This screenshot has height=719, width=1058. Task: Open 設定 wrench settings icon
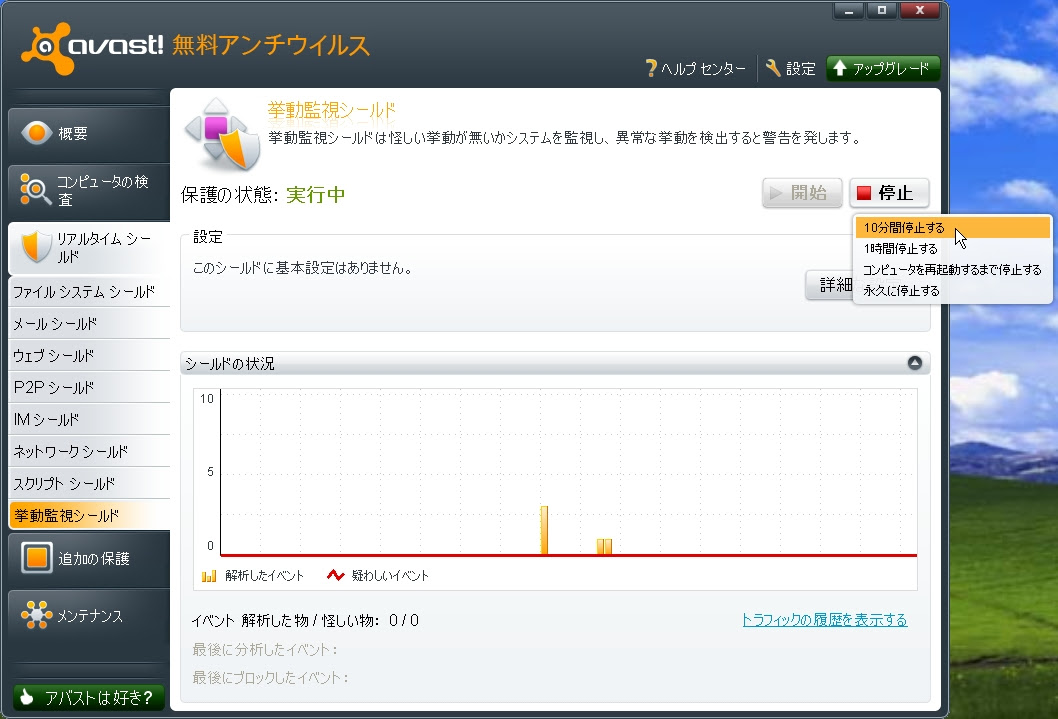coord(773,68)
